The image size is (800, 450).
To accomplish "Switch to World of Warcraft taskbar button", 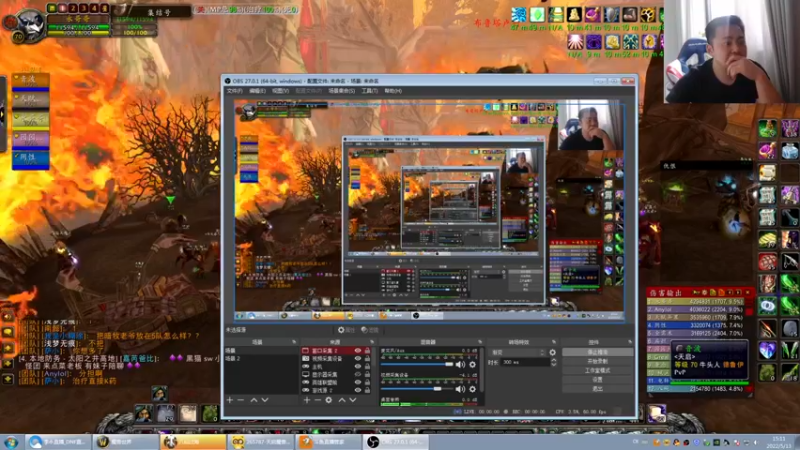I will pos(124,442).
